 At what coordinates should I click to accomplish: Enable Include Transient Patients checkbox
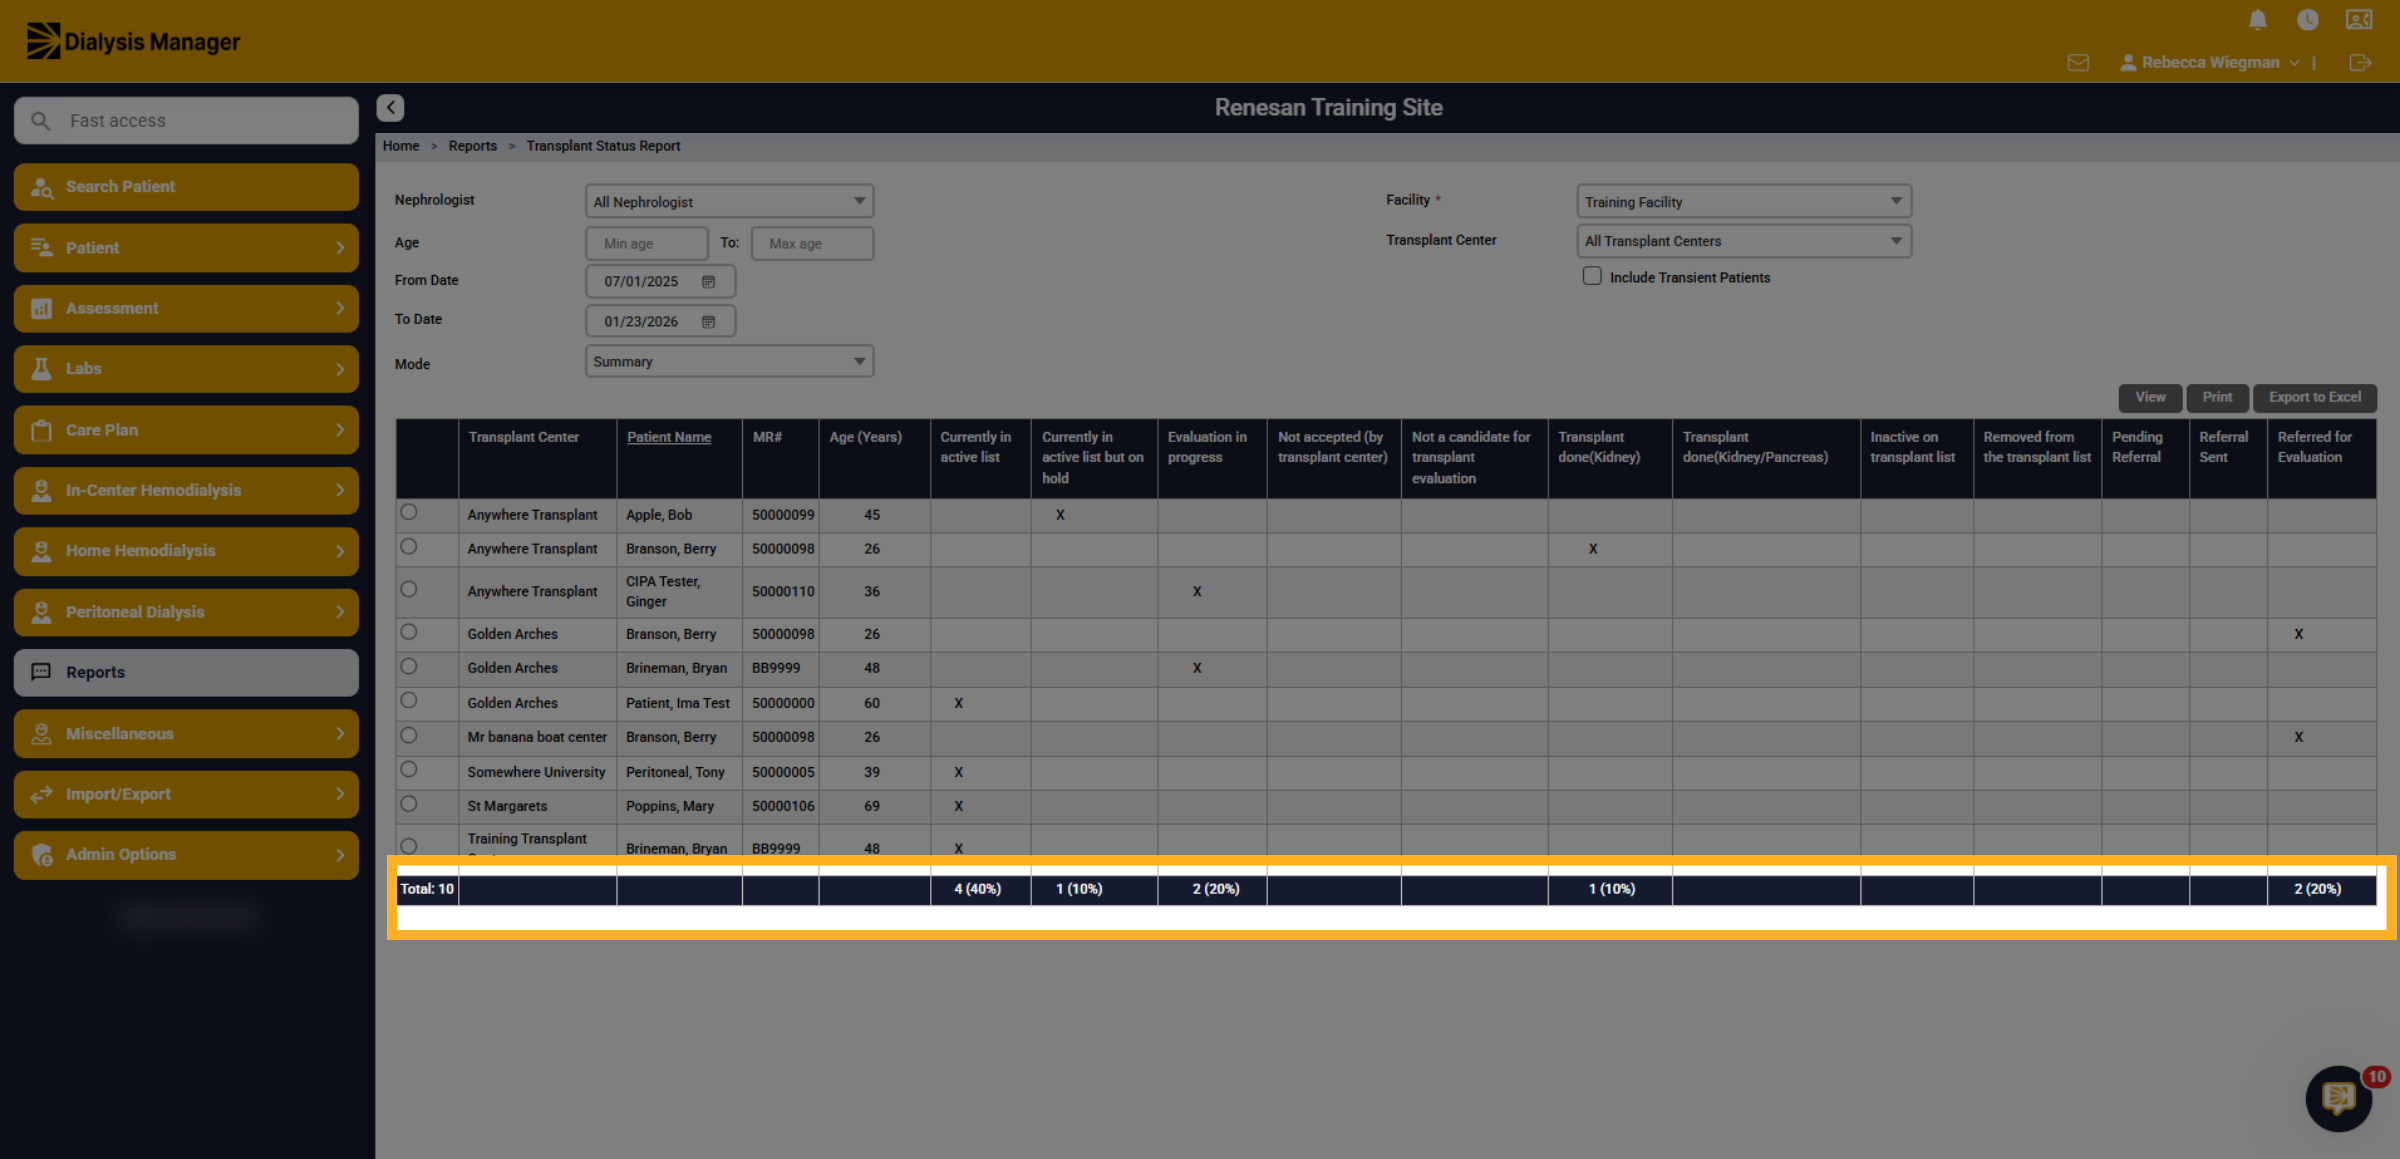(x=1592, y=276)
